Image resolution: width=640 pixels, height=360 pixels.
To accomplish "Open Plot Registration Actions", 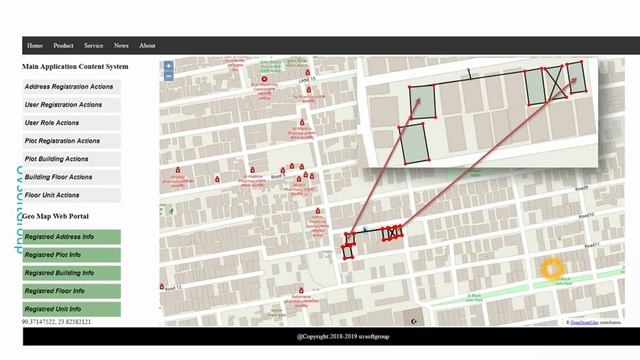I will [x=71, y=141].
